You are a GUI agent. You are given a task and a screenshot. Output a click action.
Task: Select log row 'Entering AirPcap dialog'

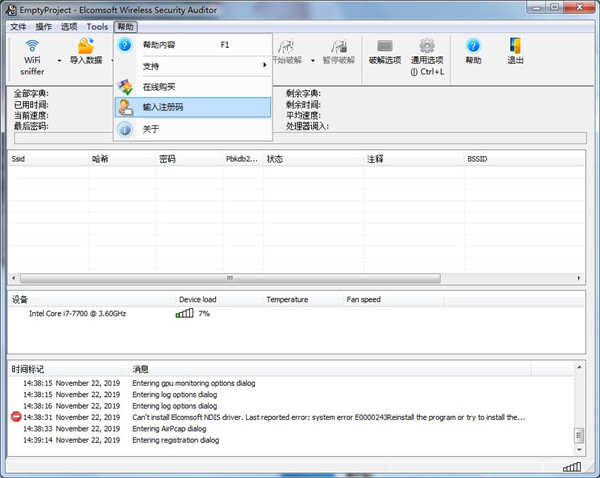pyautogui.click(x=291, y=429)
